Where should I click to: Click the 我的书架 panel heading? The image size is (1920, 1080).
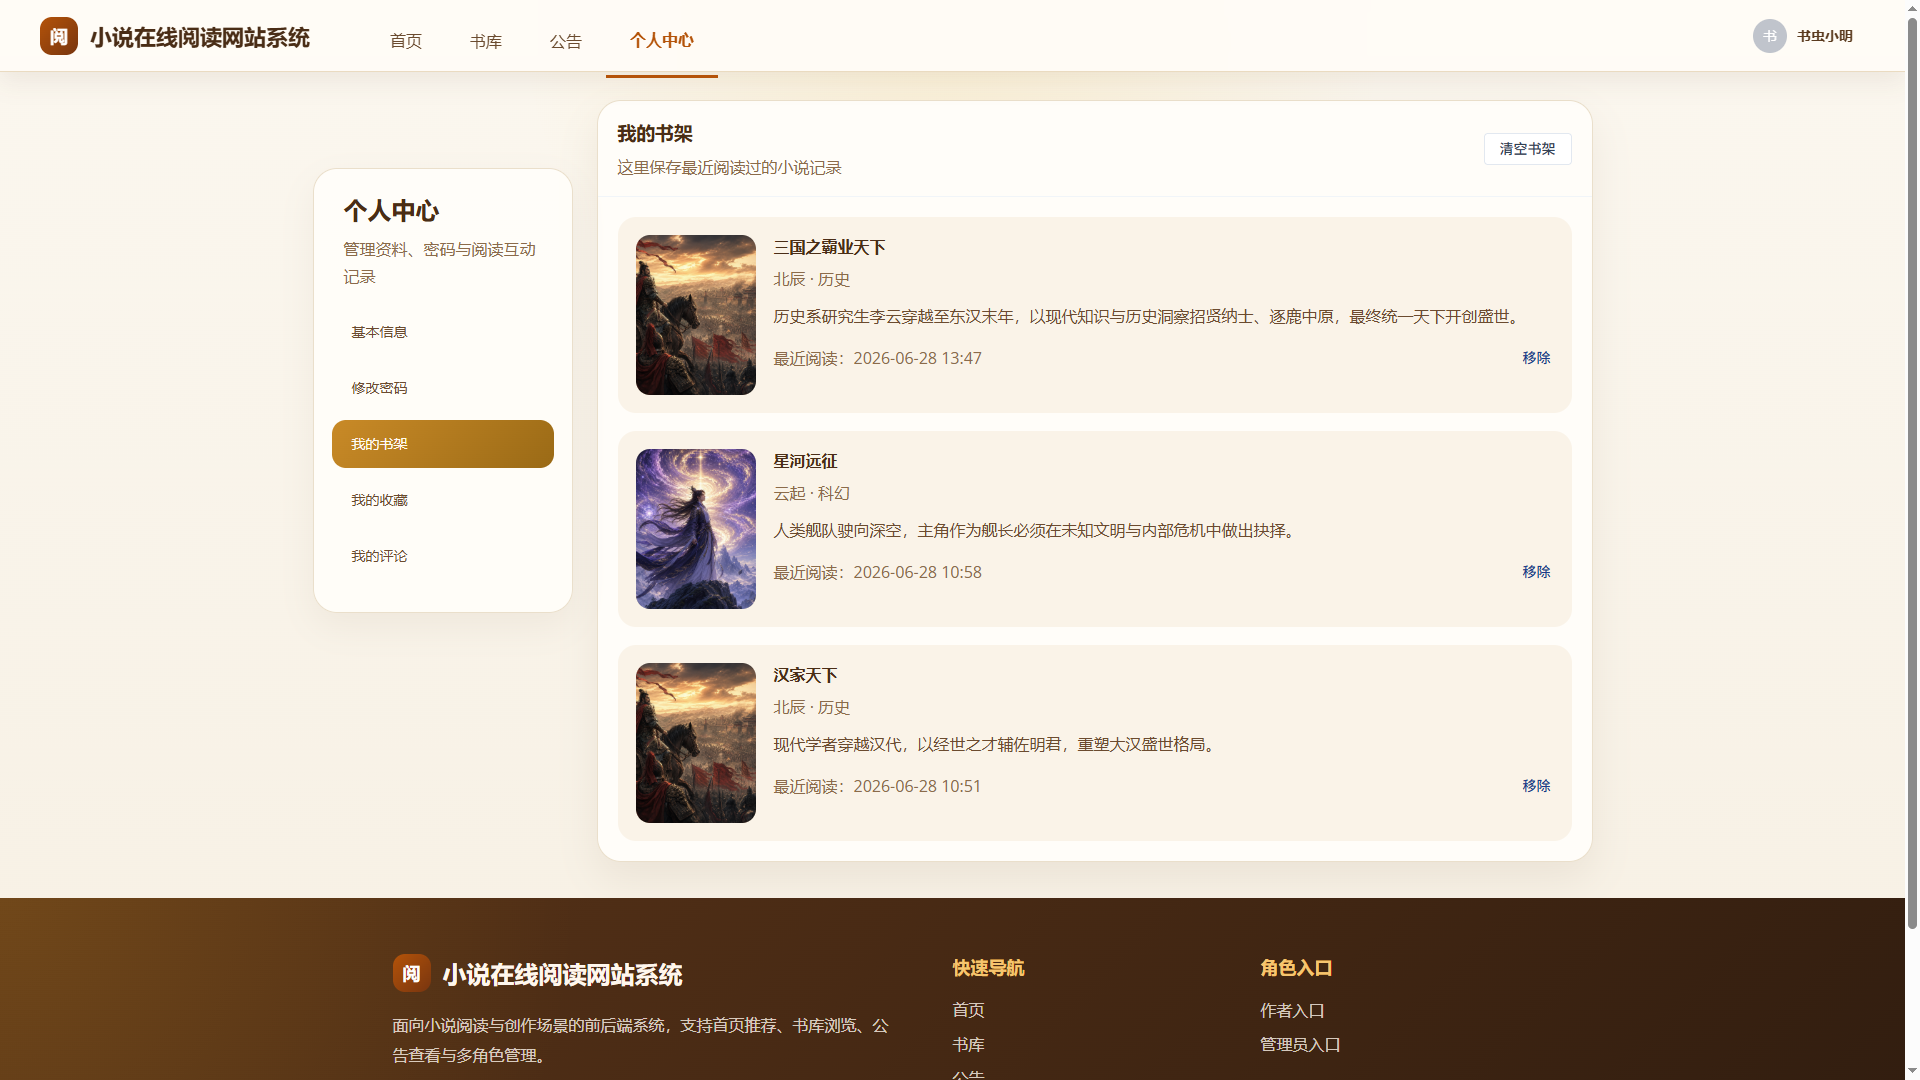(x=655, y=134)
